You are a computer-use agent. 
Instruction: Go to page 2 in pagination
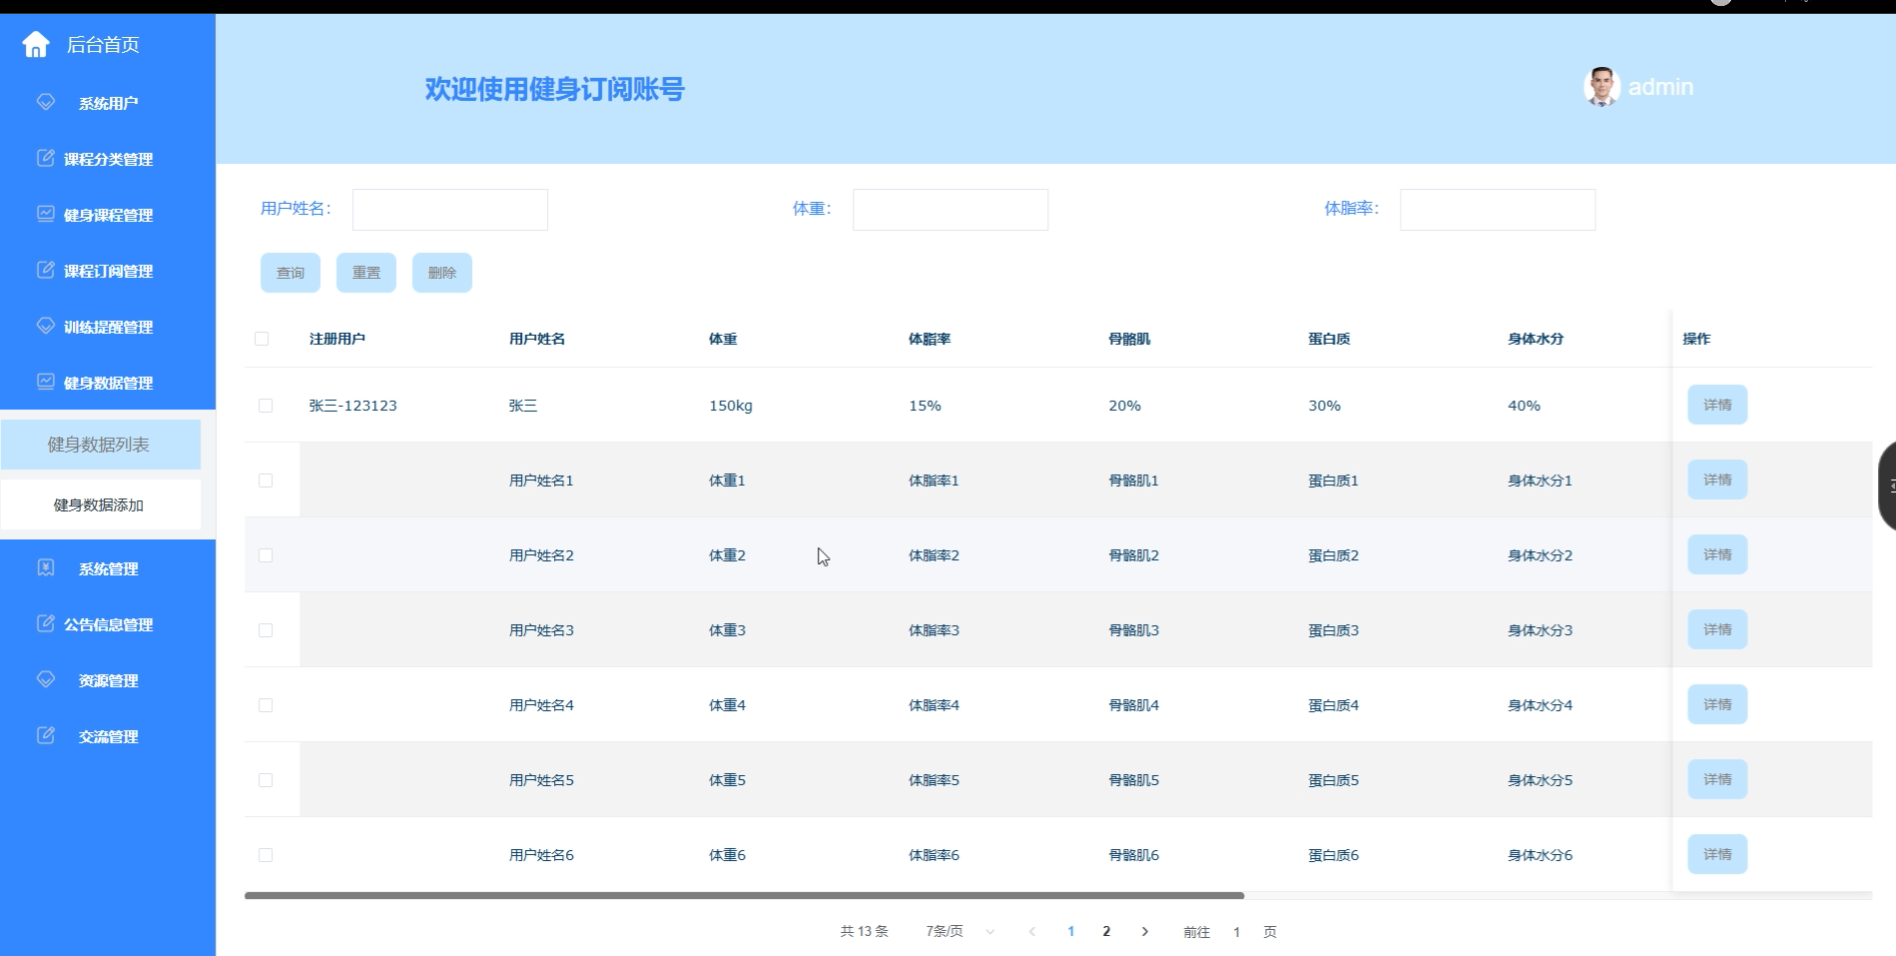pyautogui.click(x=1107, y=931)
